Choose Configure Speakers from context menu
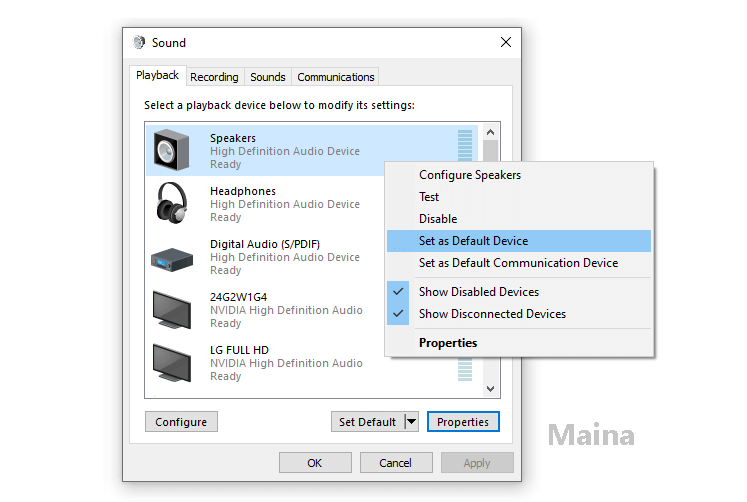 pos(519,175)
